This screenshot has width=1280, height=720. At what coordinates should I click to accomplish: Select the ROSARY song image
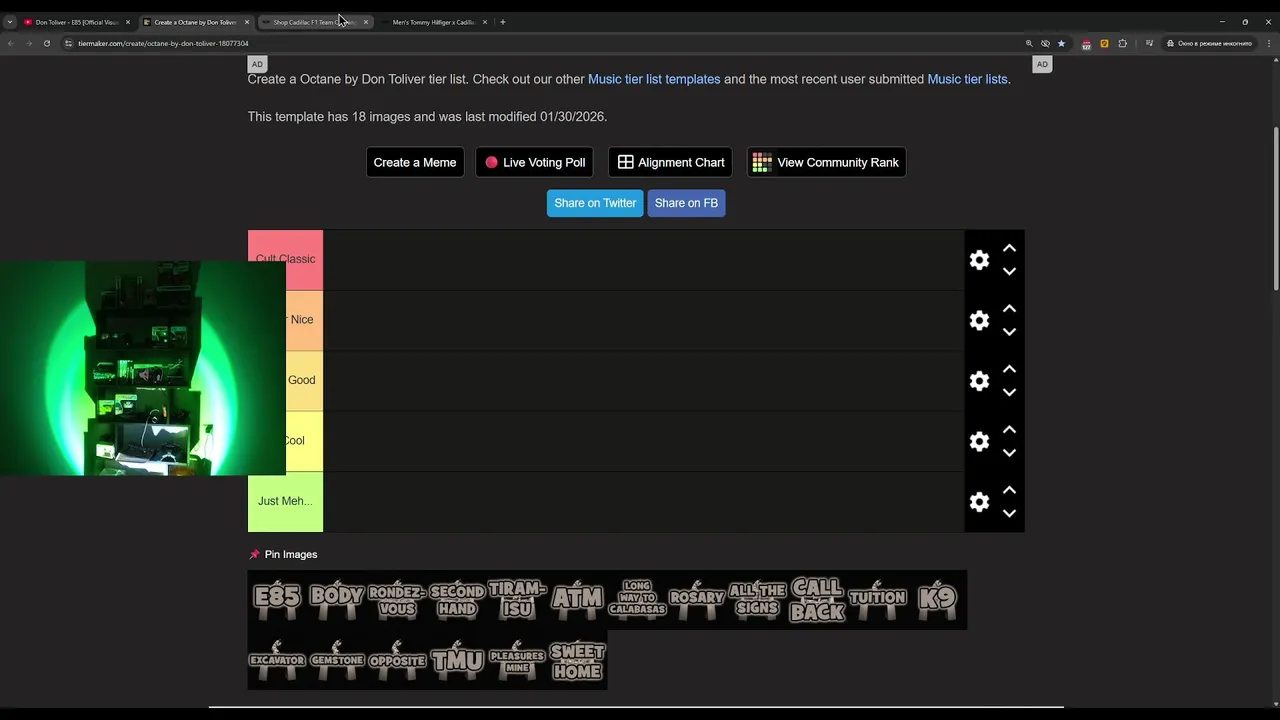(697, 599)
